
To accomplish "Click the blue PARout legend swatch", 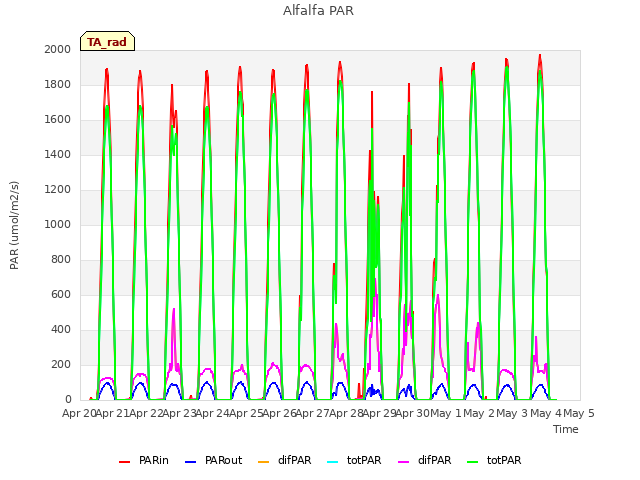I will [191, 462].
